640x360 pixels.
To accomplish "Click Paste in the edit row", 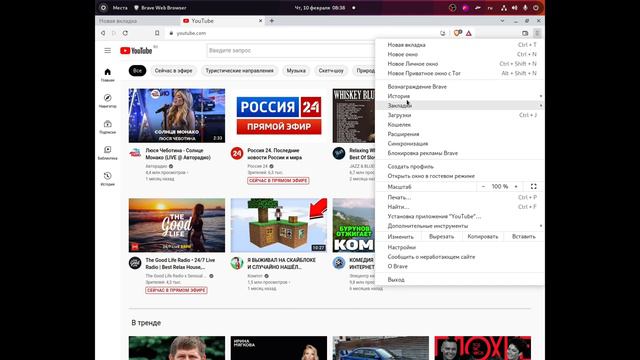I will 524,237.
